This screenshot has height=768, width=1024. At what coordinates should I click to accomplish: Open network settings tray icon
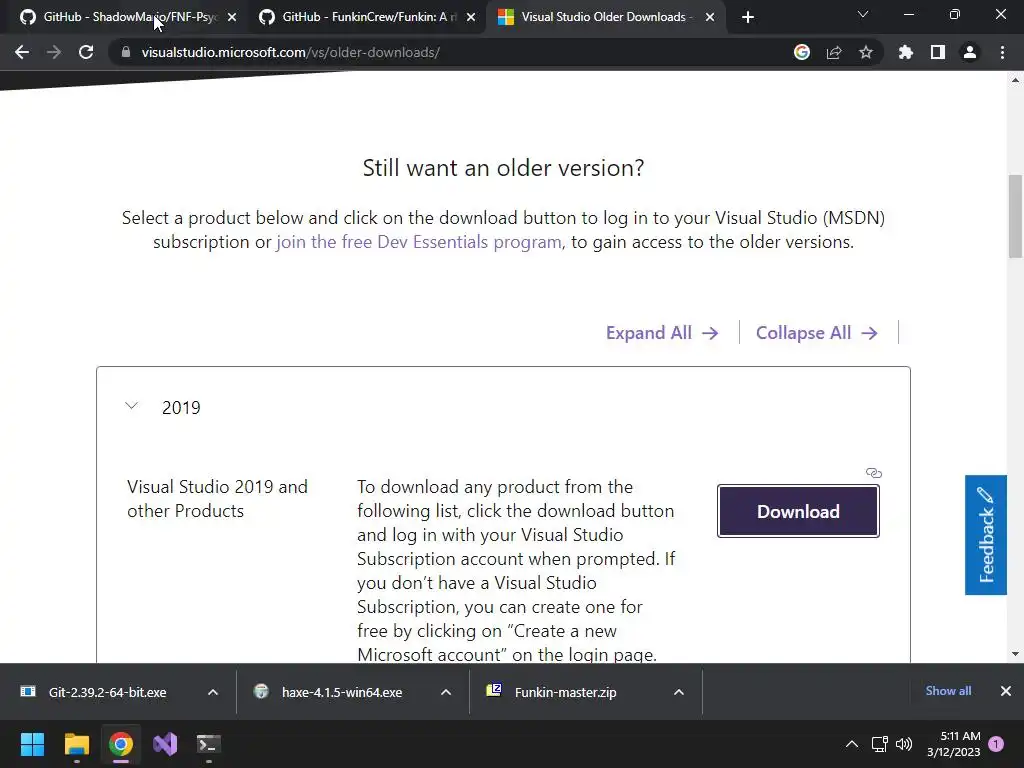tap(879, 744)
